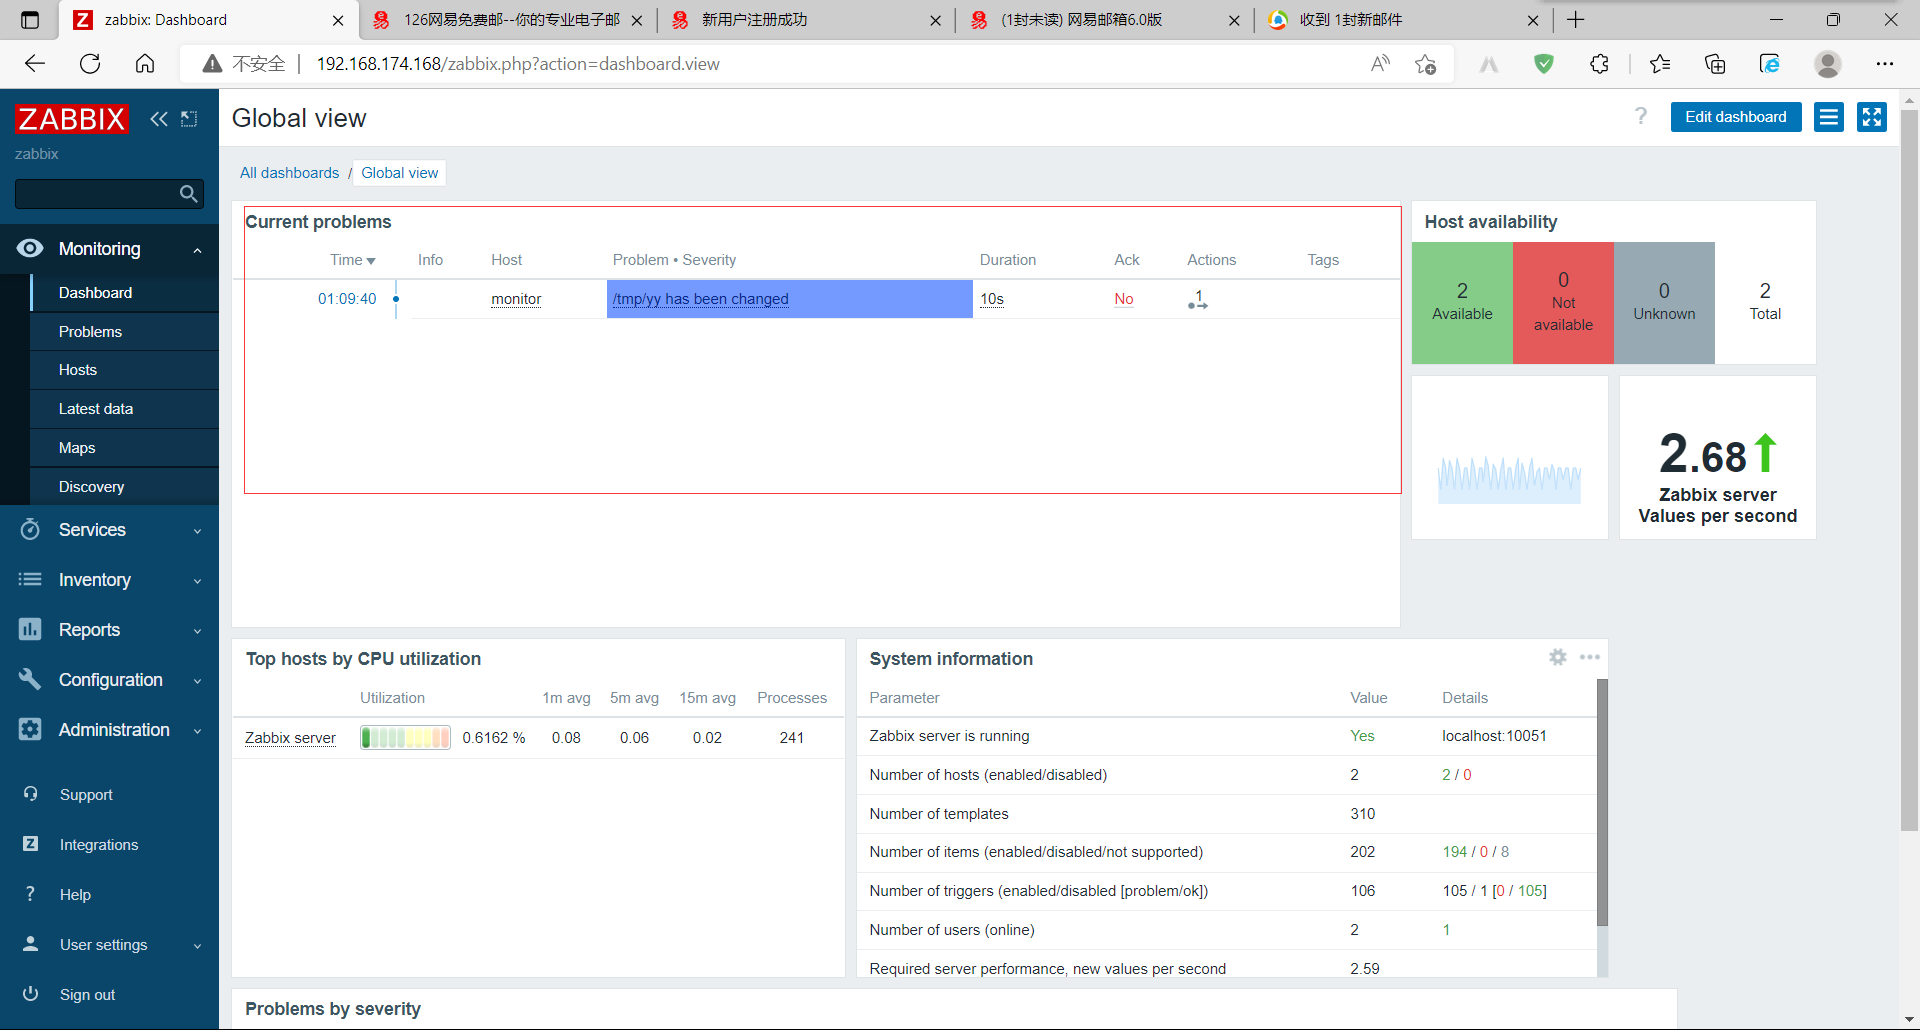Open Global view breadcrumb link

point(400,173)
